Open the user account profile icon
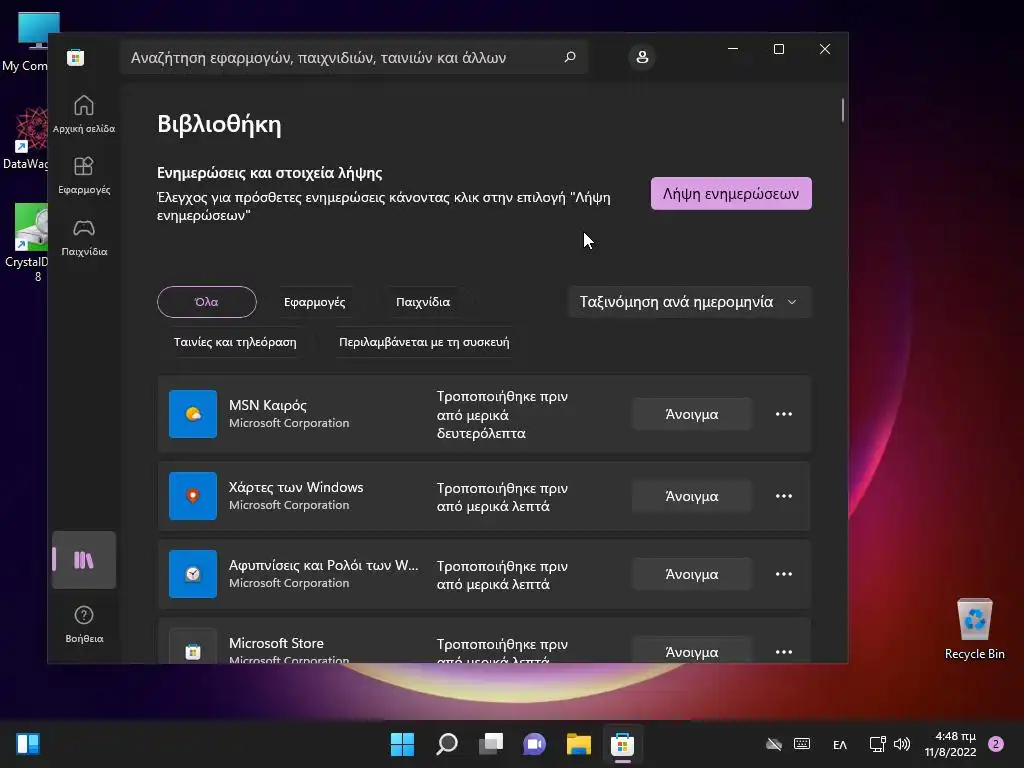This screenshot has height=768, width=1024. click(x=642, y=57)
